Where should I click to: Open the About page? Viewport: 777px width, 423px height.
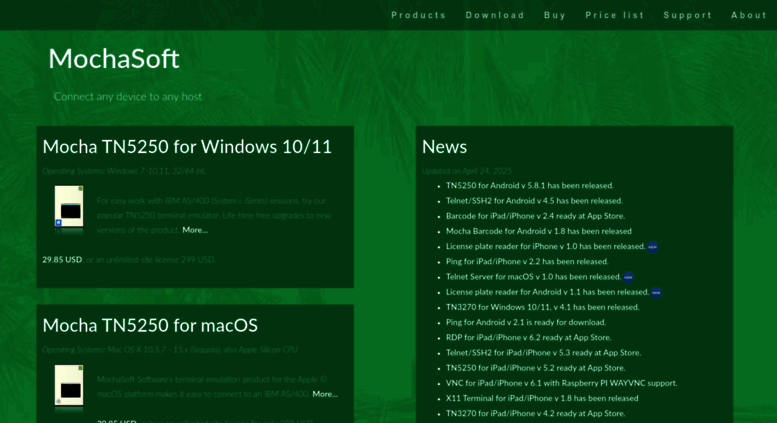point(749,15)
